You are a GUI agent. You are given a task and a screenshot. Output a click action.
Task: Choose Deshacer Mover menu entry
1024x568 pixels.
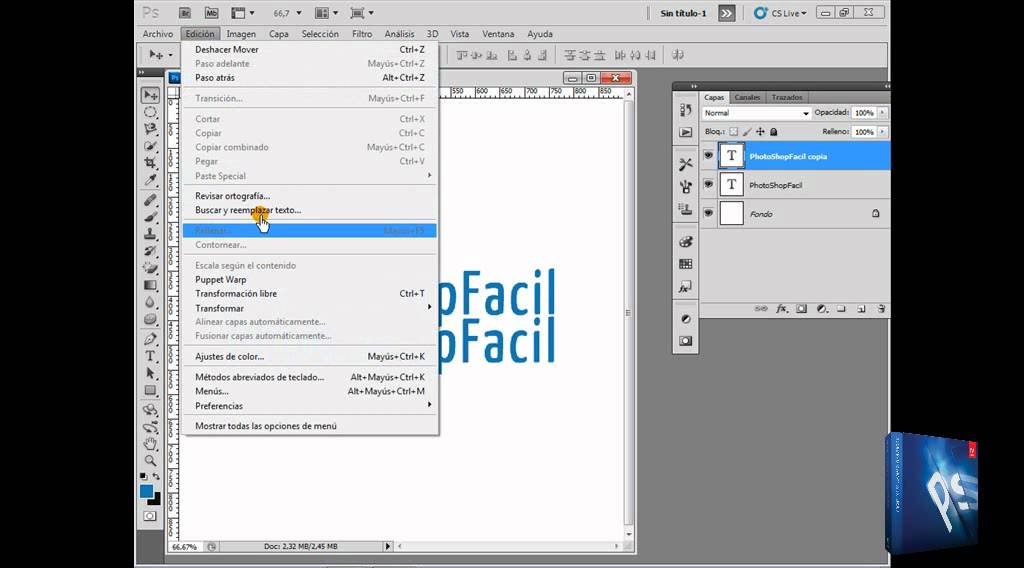point(310,50)
